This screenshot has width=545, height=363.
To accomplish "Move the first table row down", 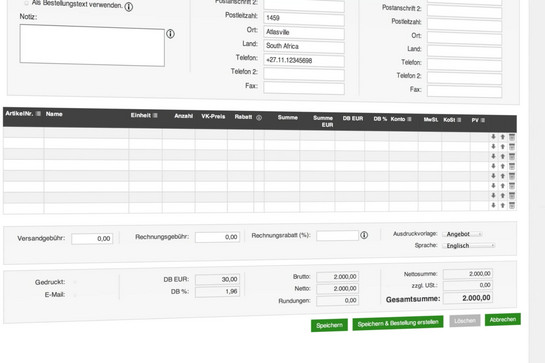I will pyautogui.click(x=493, y=137).
